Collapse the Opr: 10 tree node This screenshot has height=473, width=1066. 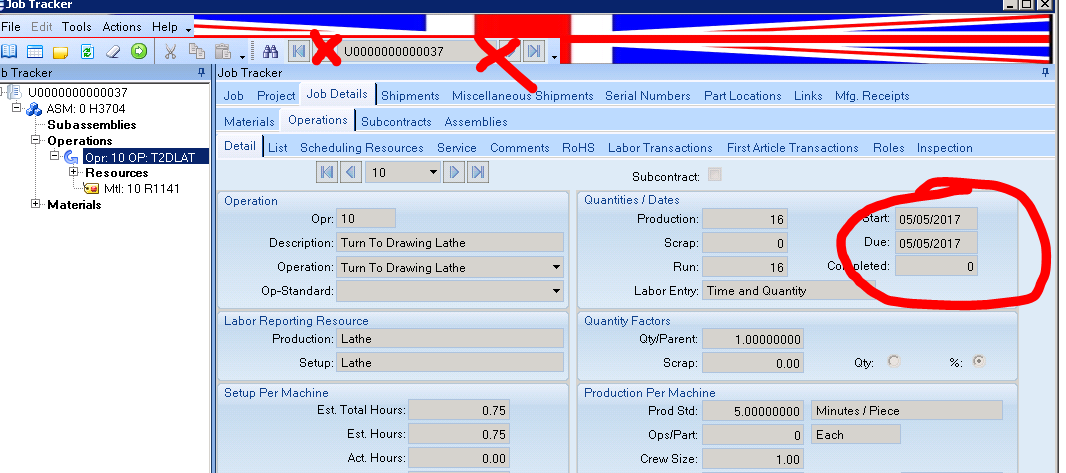(x=55, y=156)
